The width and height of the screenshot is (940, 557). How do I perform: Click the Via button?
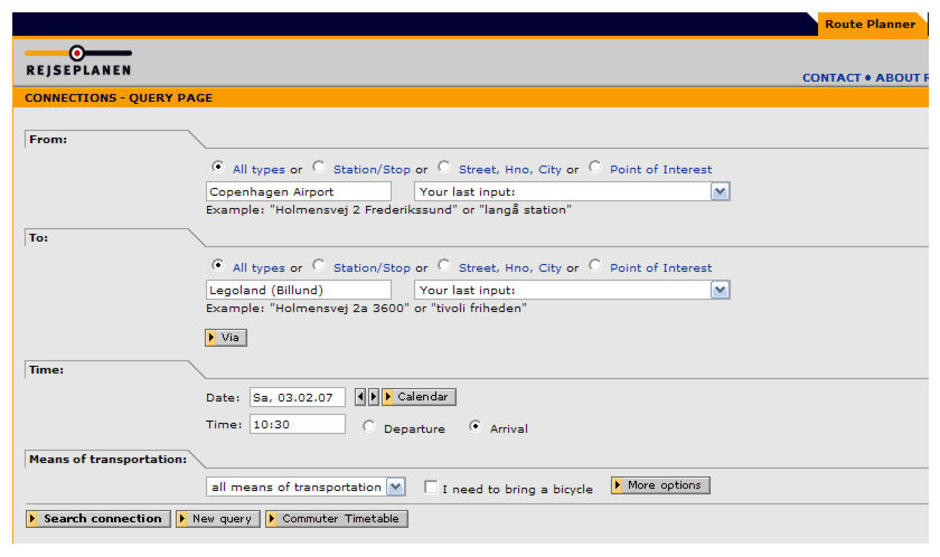226,338
